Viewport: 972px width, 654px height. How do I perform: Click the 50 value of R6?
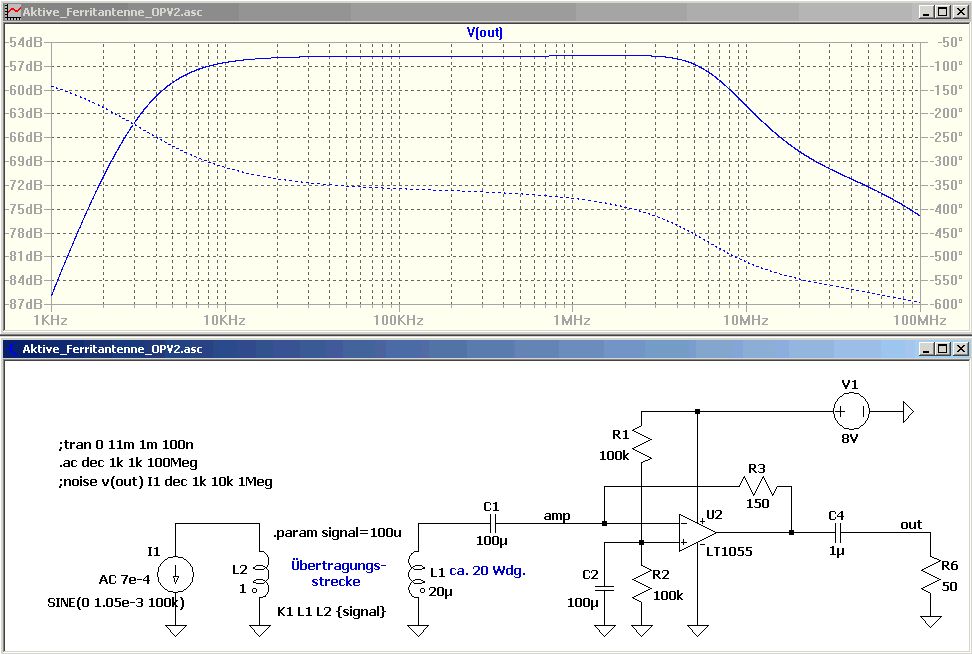tap(950, 586)
